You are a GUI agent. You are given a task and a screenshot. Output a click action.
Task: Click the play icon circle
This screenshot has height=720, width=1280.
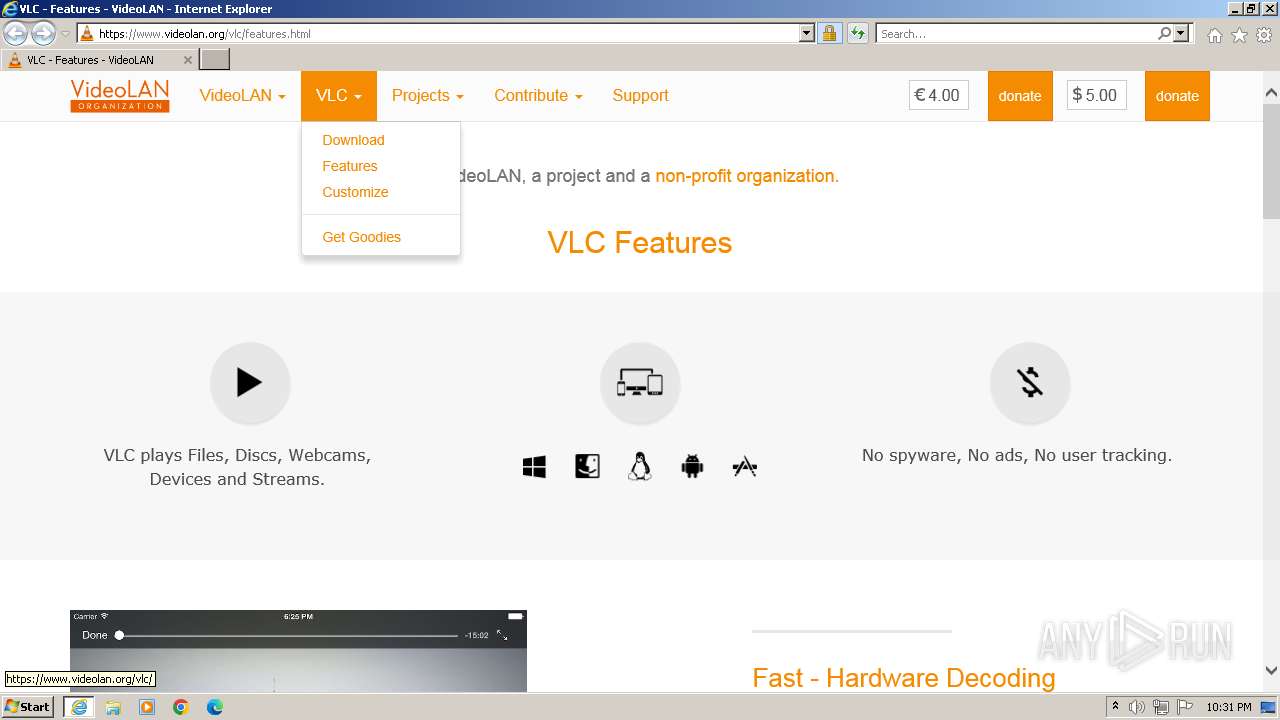pos(250,383)
